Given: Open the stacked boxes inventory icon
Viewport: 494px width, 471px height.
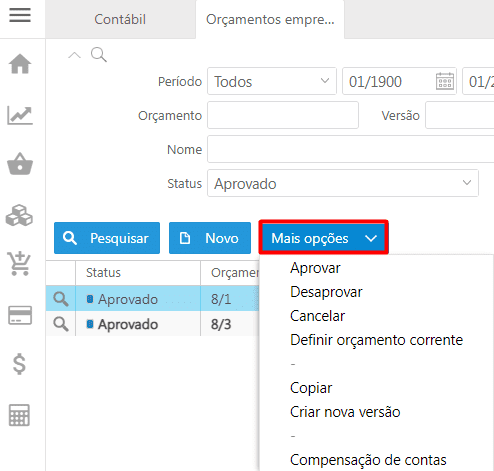Looking at the screenshot, I should point(19,215).
